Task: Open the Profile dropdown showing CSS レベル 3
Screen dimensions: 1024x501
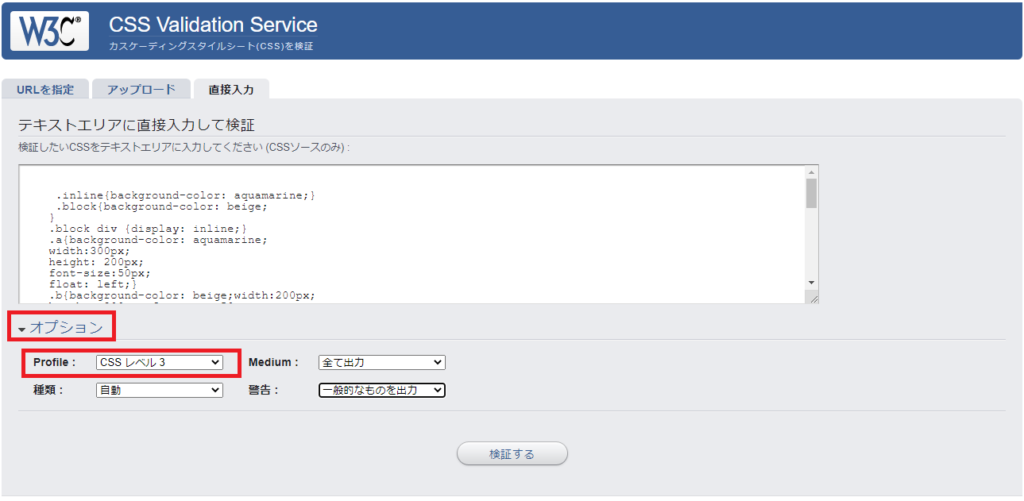Action: click(159, 362)
